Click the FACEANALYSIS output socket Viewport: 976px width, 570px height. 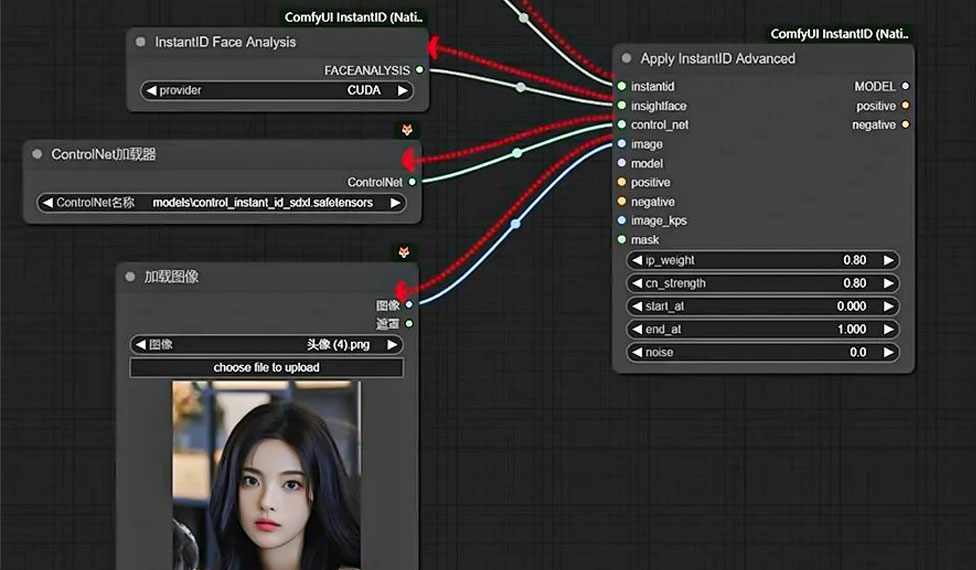(x=420, y=70)
